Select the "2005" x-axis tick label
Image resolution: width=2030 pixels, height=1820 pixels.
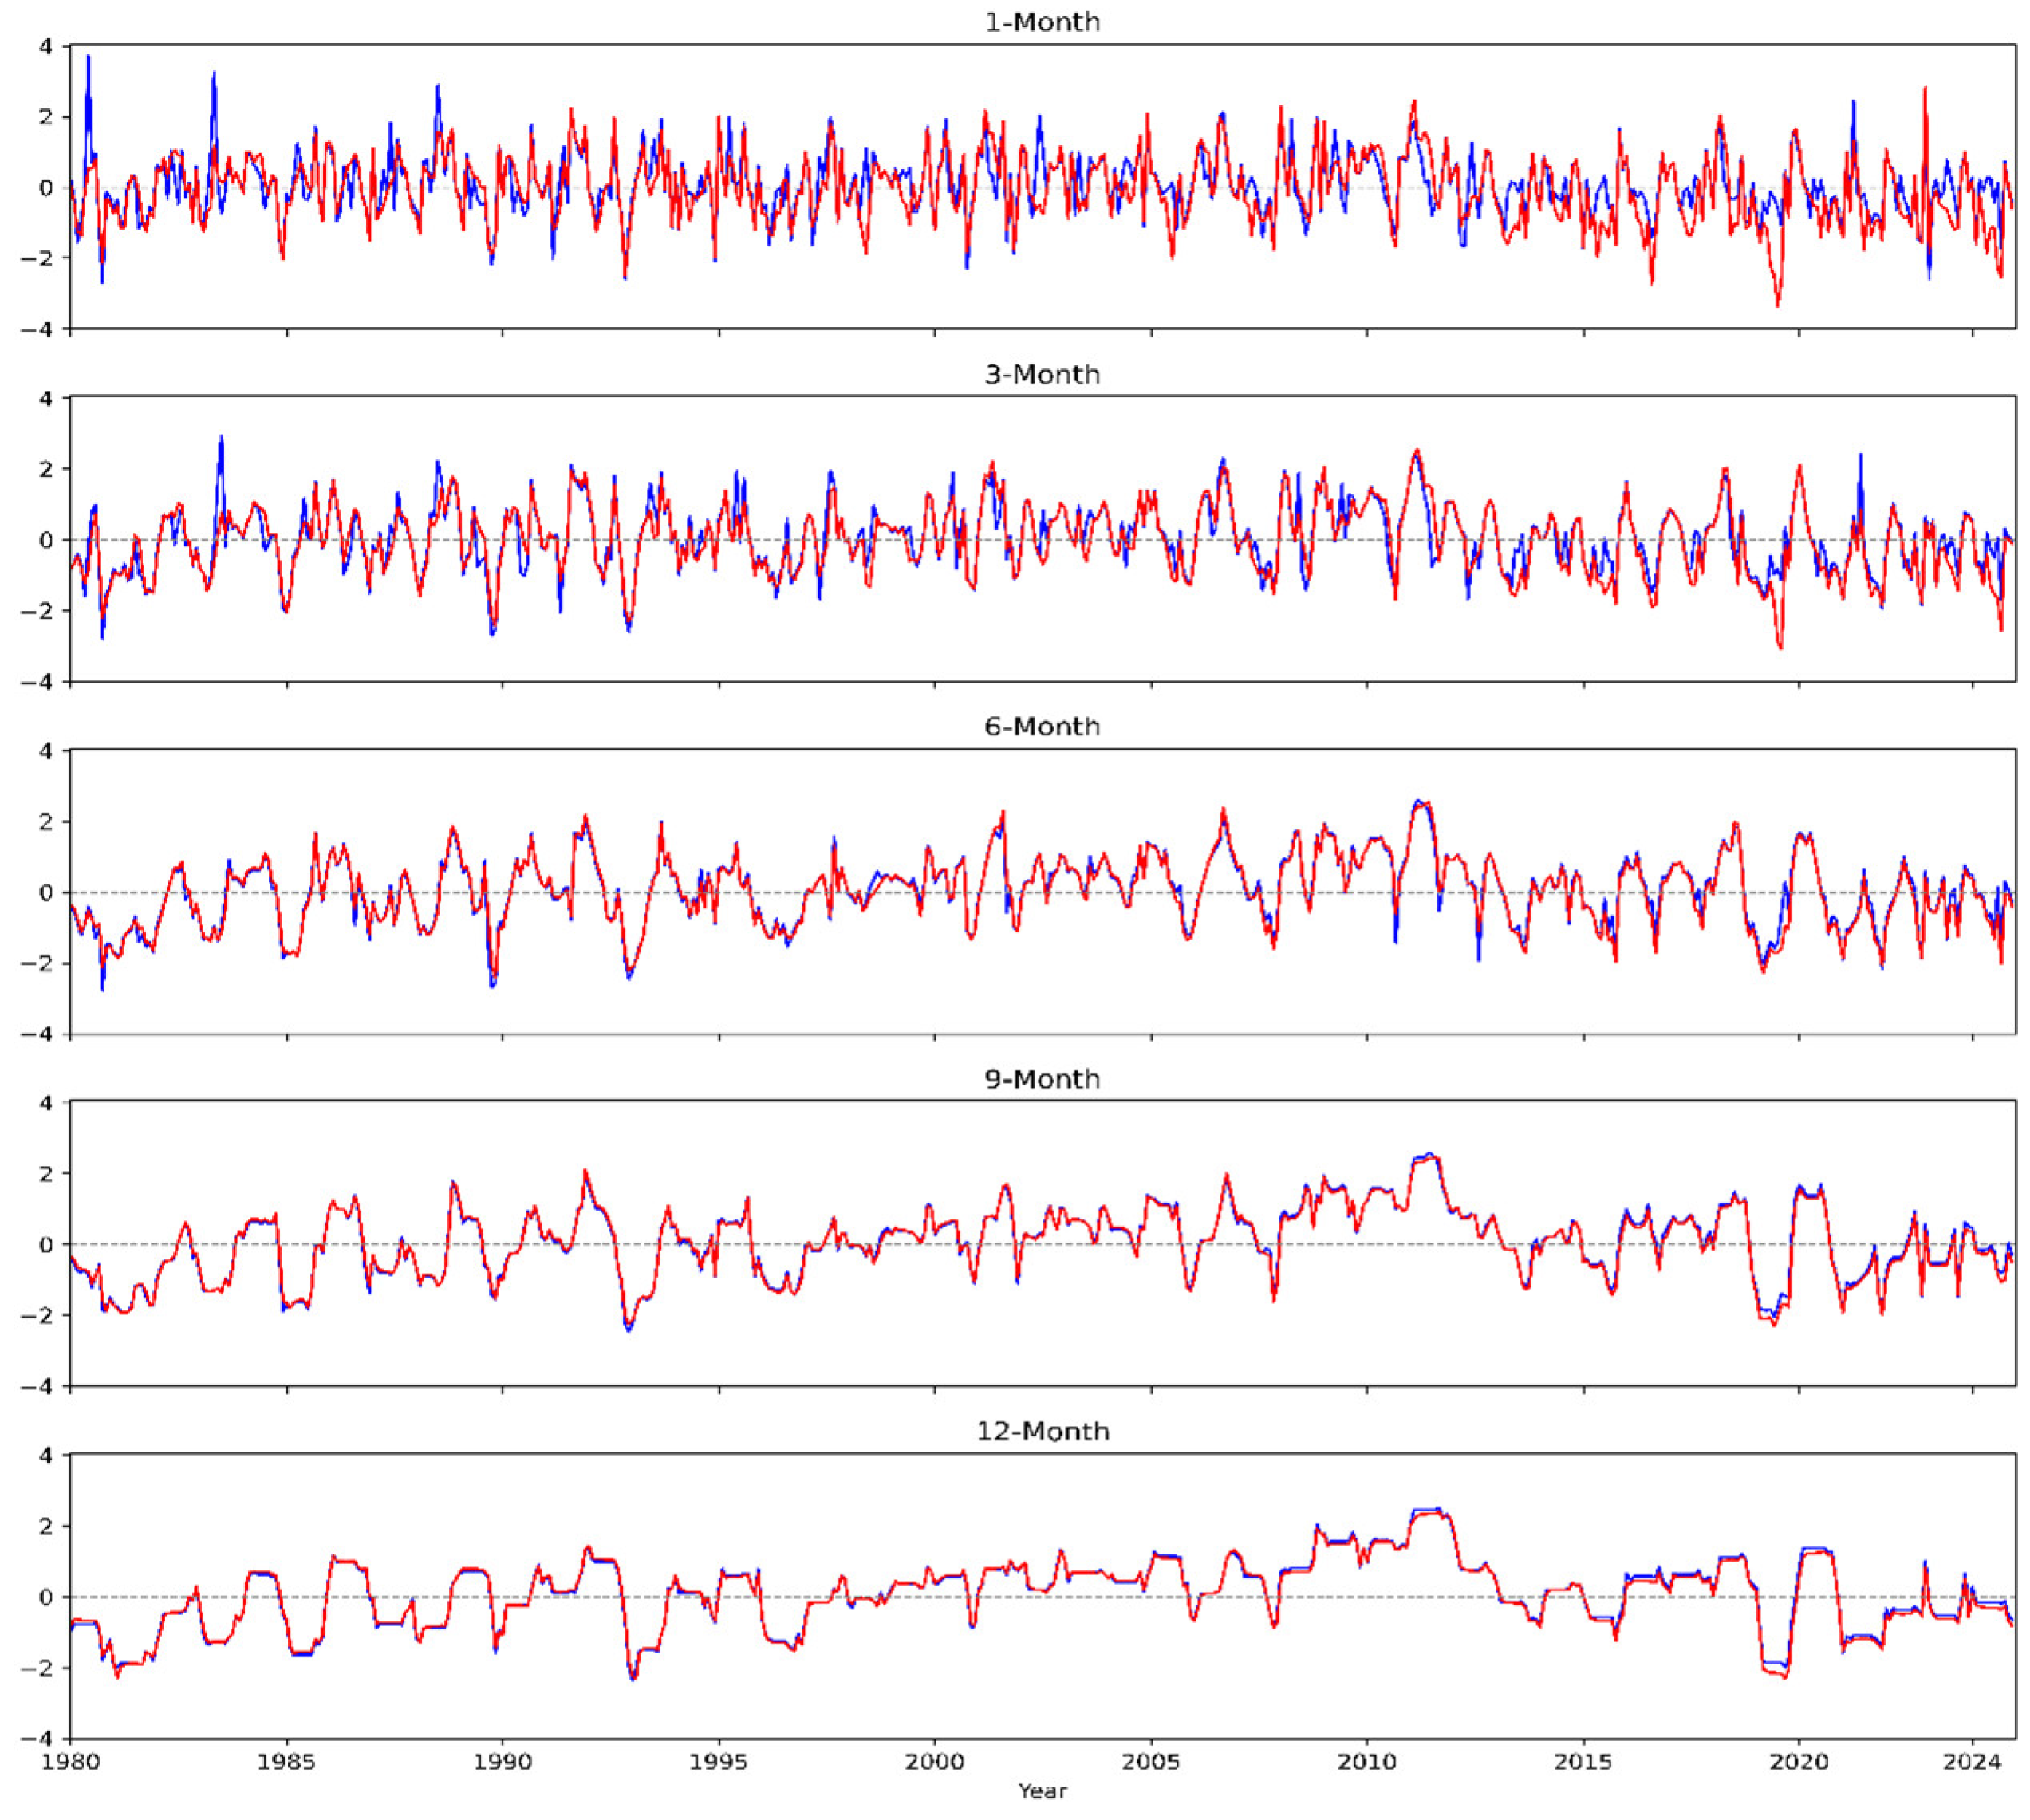pos(1151,1762)
